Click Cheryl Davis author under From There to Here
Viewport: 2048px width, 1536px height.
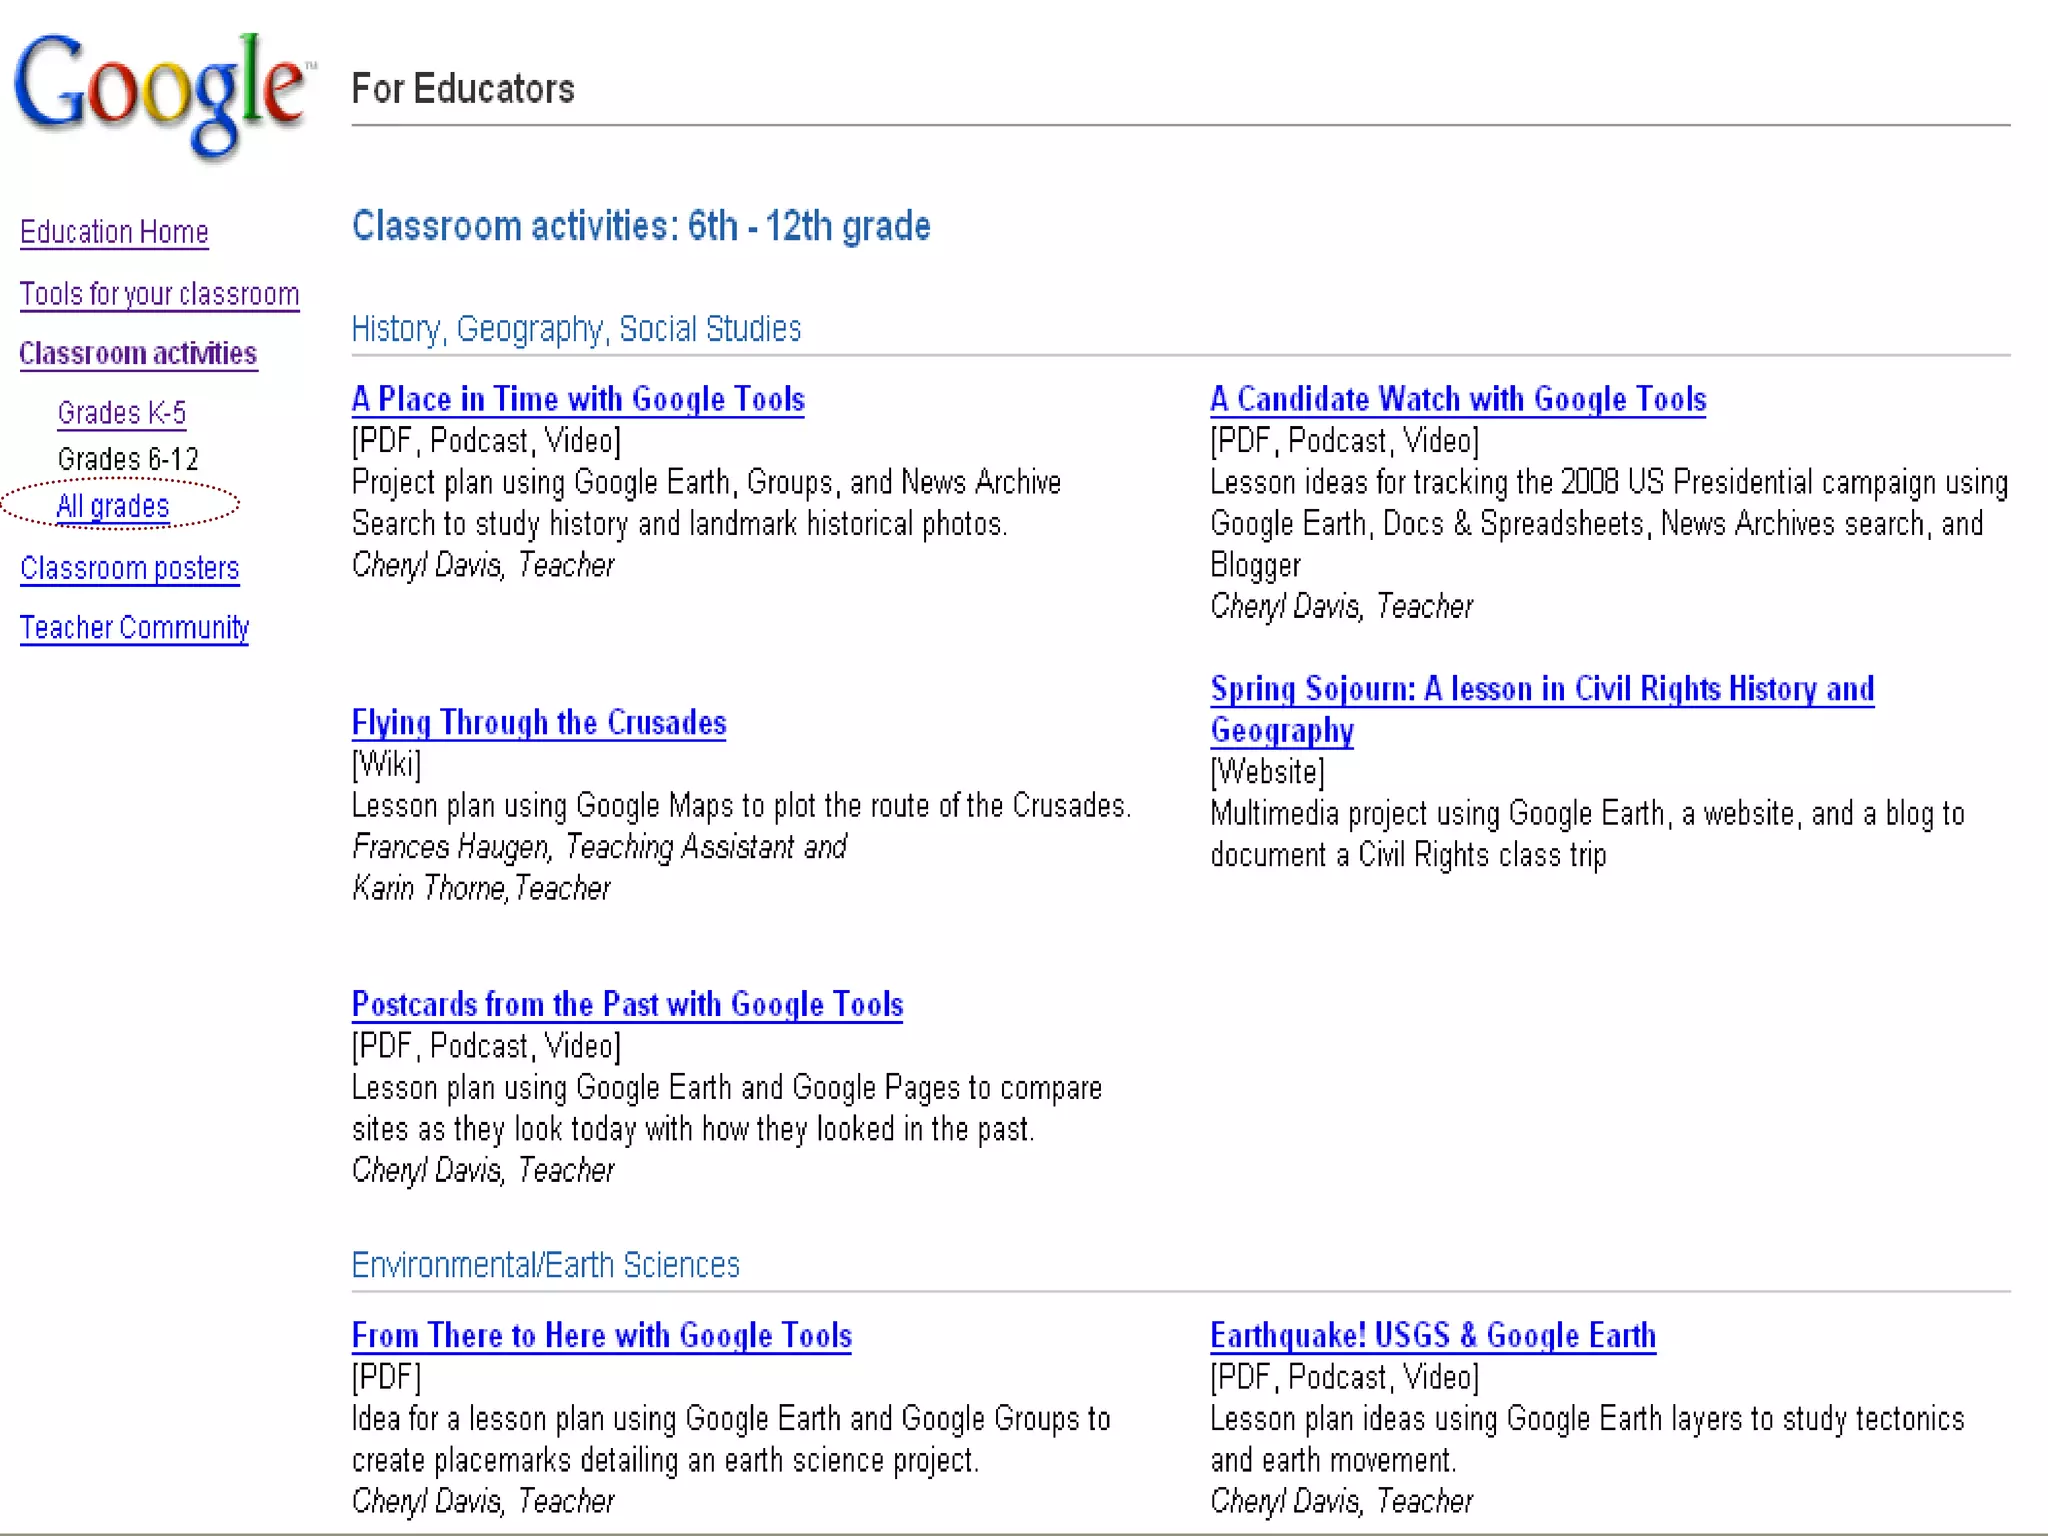483,1501
